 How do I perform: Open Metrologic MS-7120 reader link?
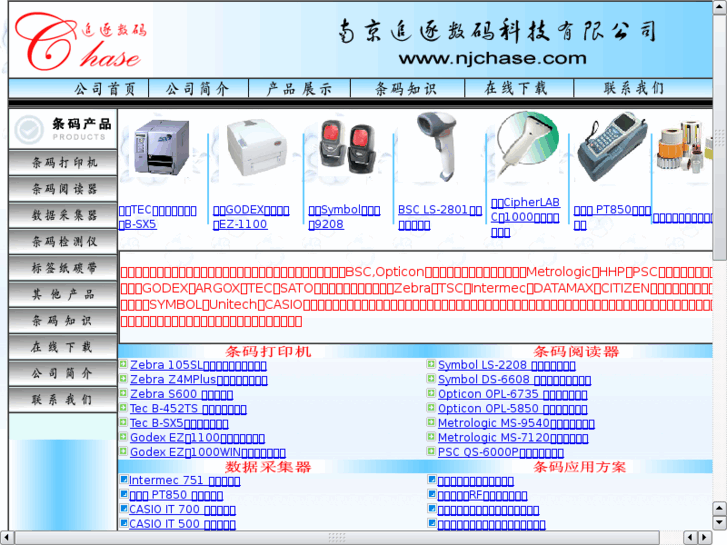(x=513, y=437)
